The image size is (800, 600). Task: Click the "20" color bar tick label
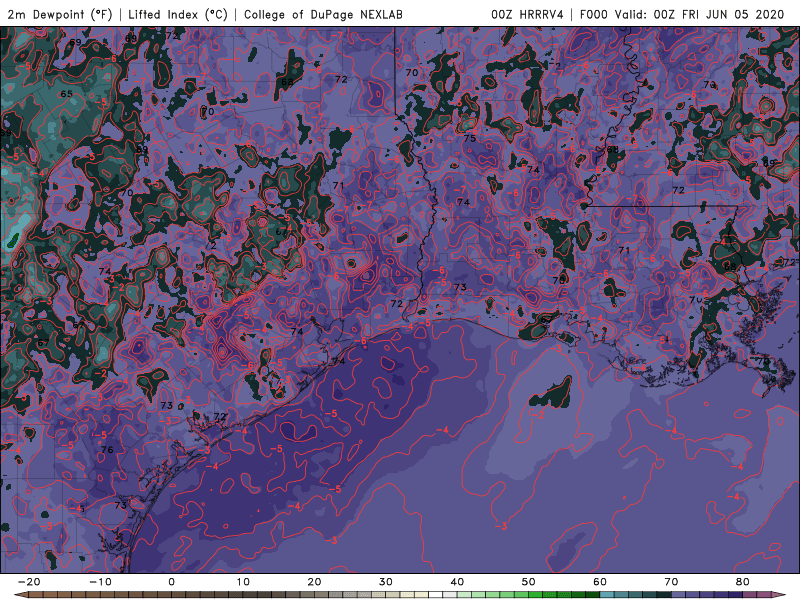[x=314, y=582]
